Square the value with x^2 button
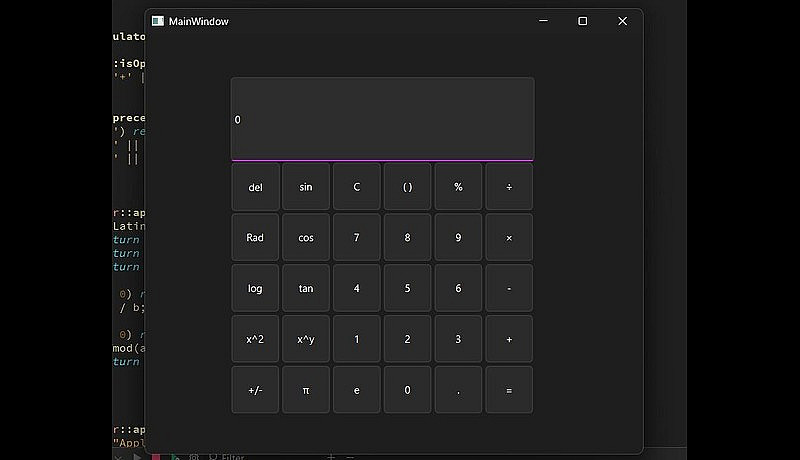The width and height of the screenshot is (800, 460). click(255, 339)
